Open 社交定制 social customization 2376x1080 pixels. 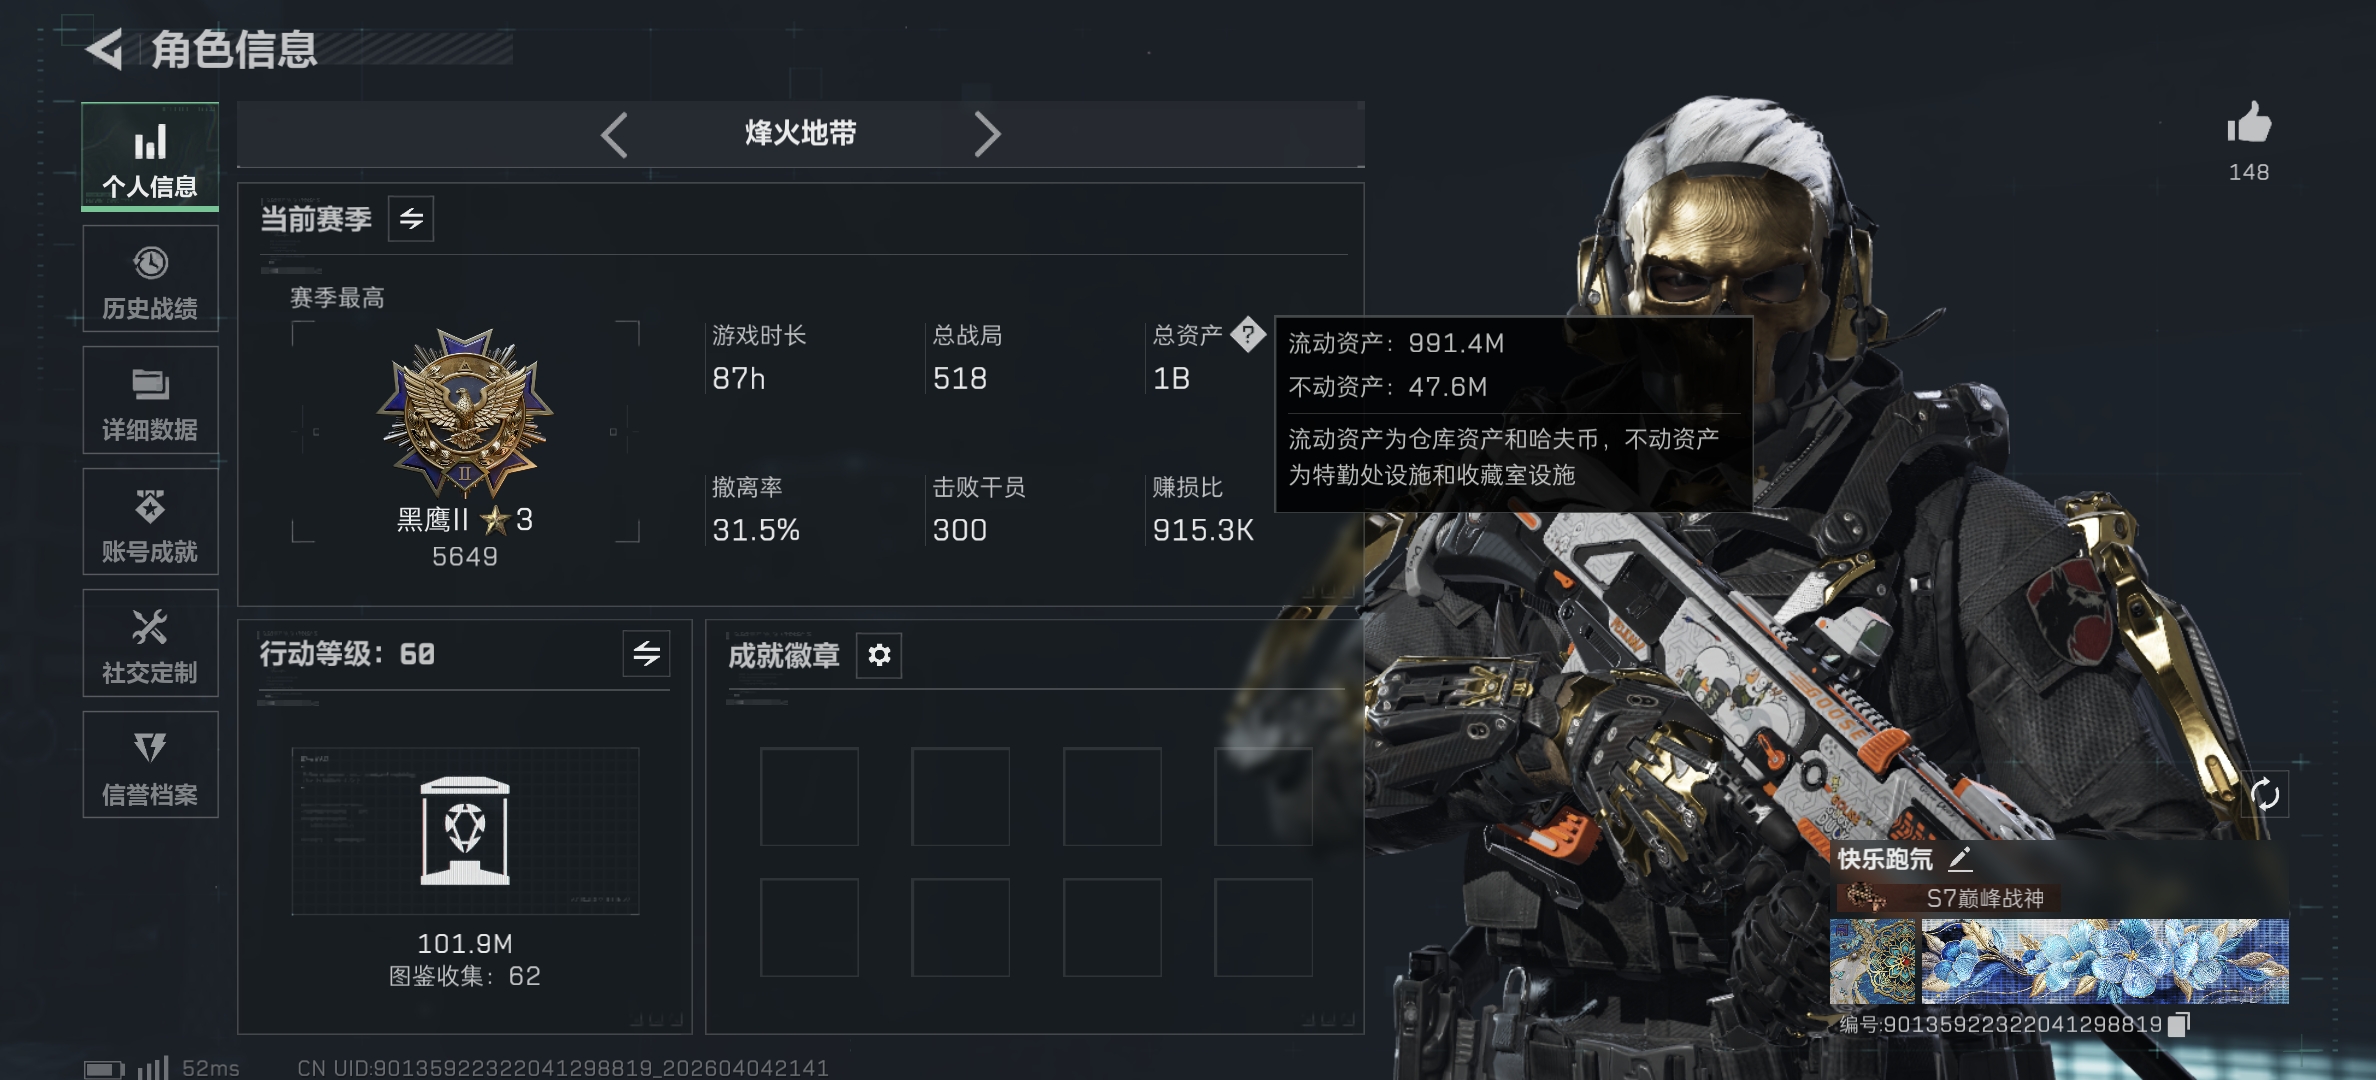coord(150,643)
